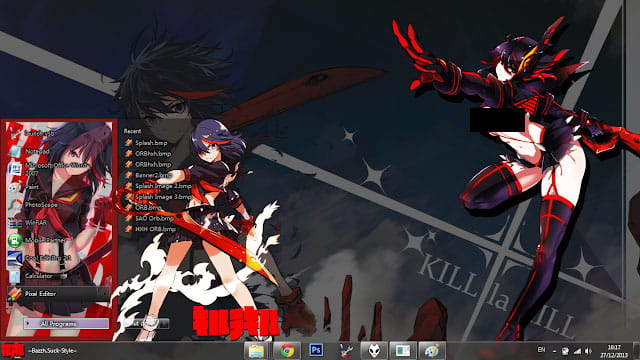
Task: Expand the All Programs list
Action: [66, 324]
